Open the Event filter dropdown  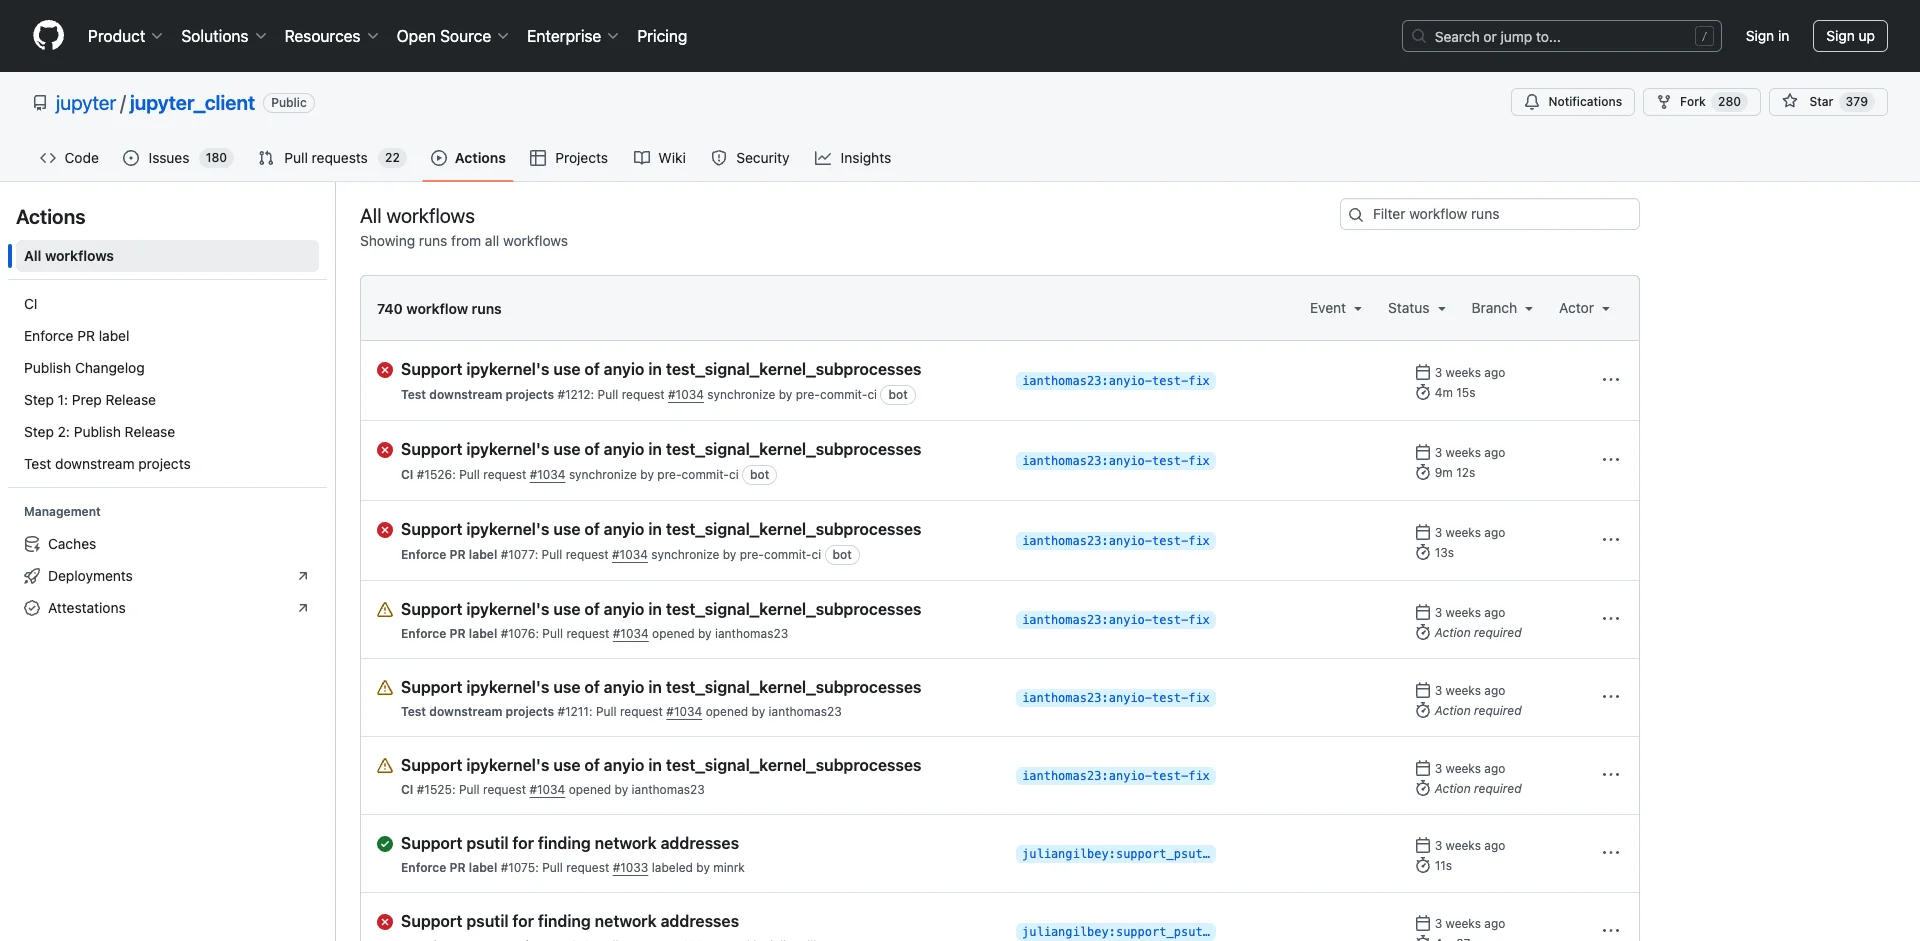pos(1336,308)
